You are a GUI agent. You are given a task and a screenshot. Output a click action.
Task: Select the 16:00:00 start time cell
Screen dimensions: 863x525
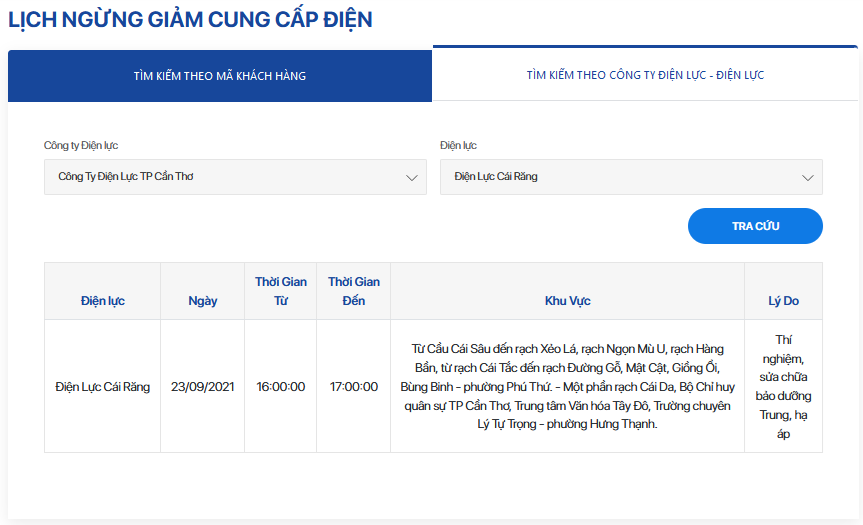(x=281, y=386)
